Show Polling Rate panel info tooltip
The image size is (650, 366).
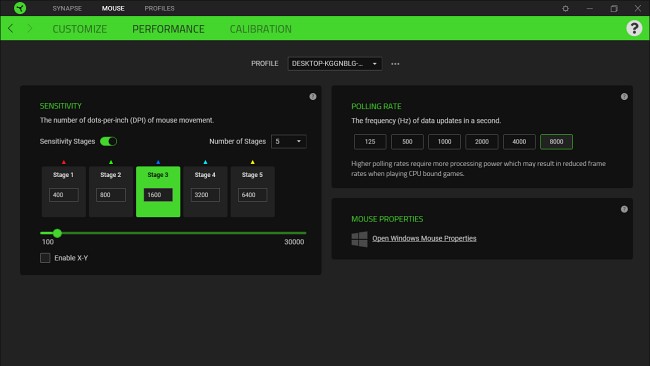pyautogui.click(x=624, y=97)
